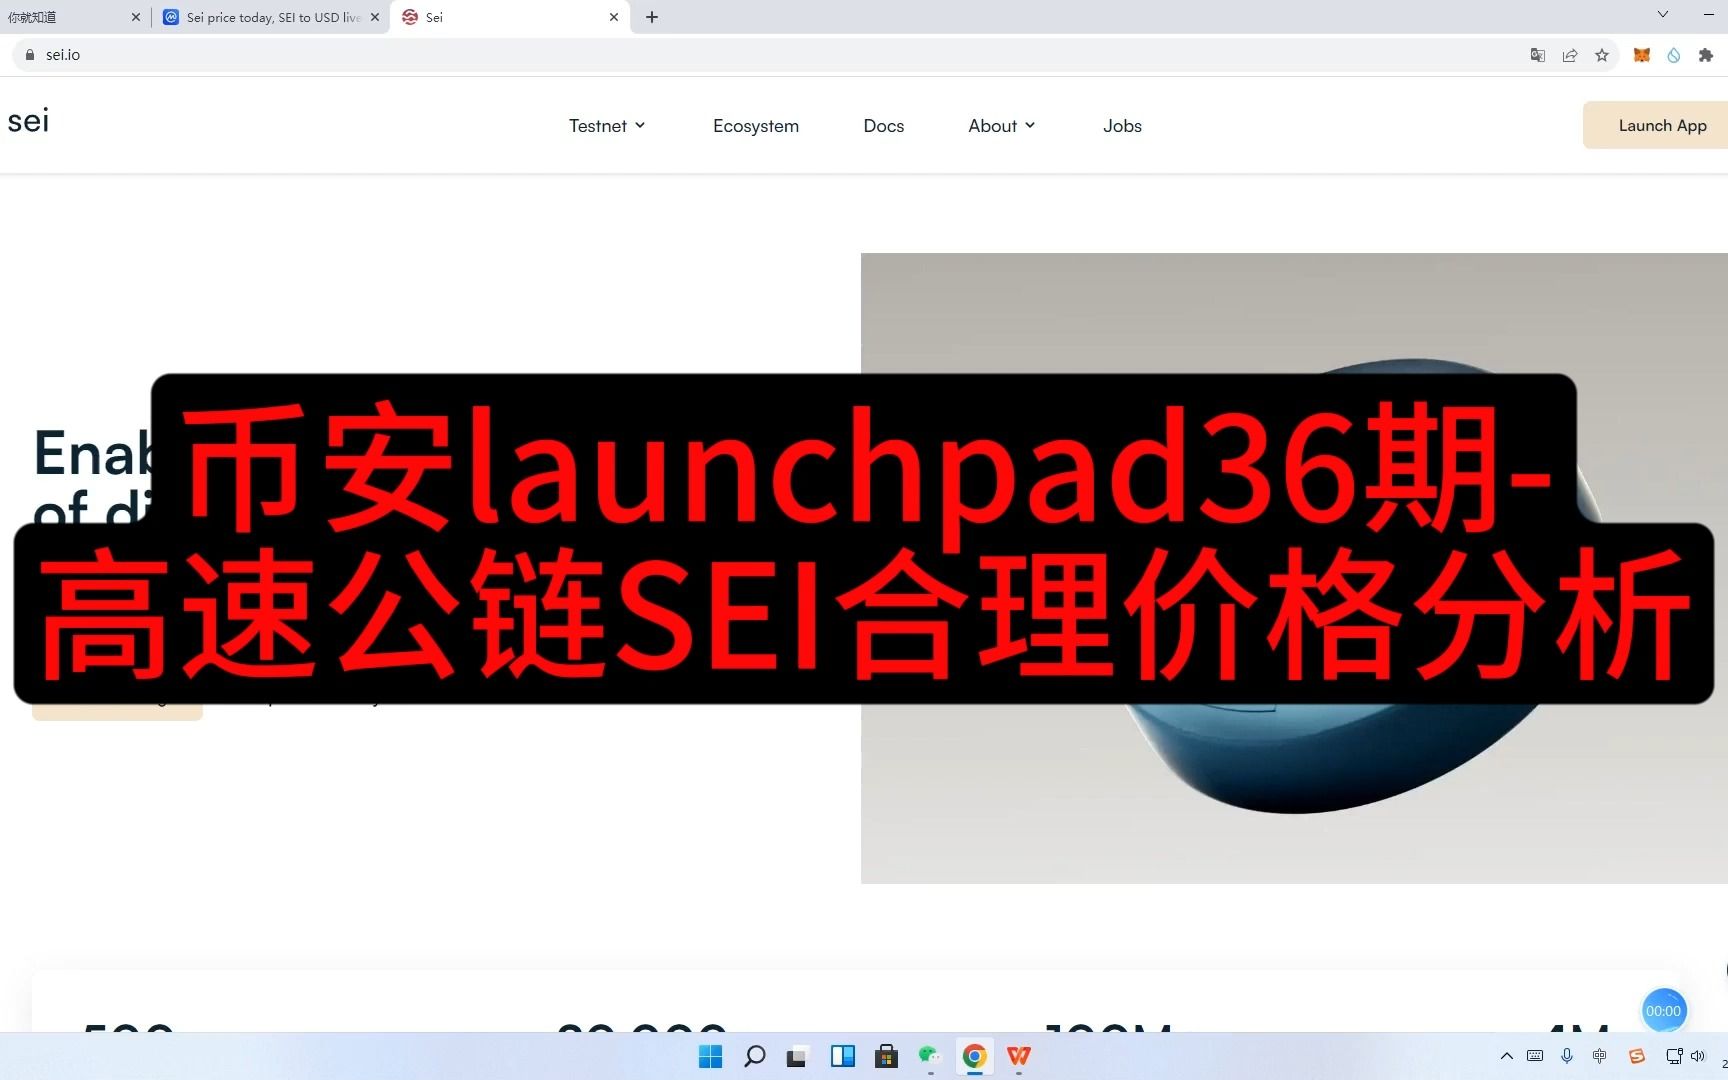Expand the About menu
The height and width of the screenshot is (1080, 1728).
click(x=1001, y=126)
